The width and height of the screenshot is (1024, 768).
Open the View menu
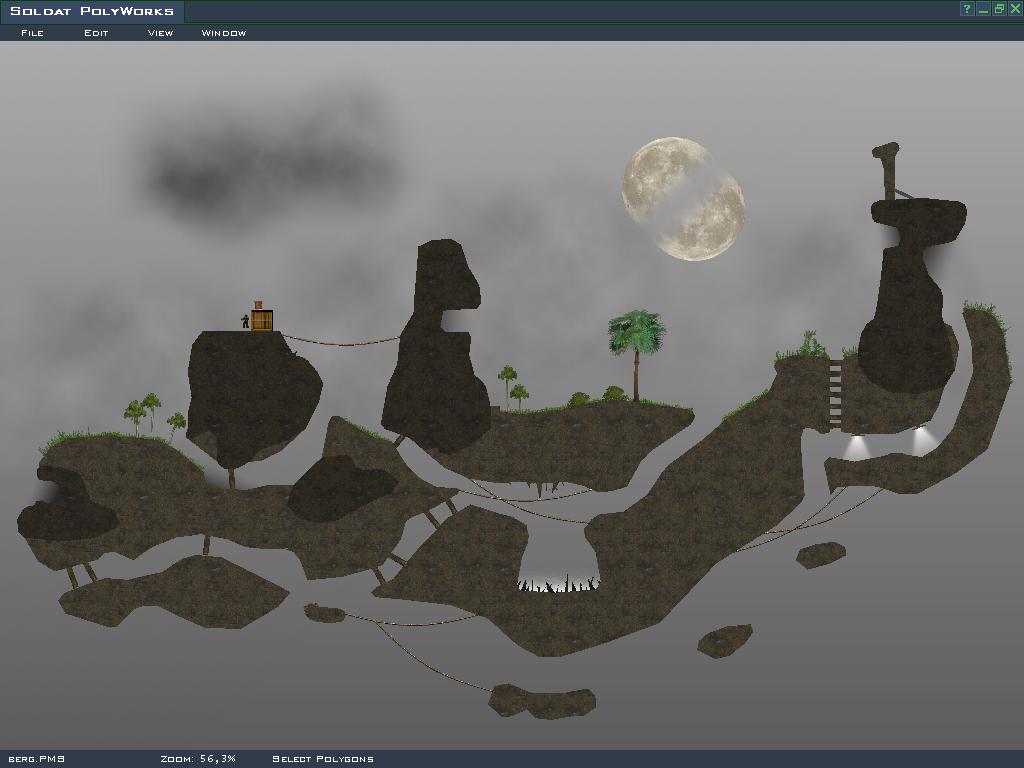[160, 33]
